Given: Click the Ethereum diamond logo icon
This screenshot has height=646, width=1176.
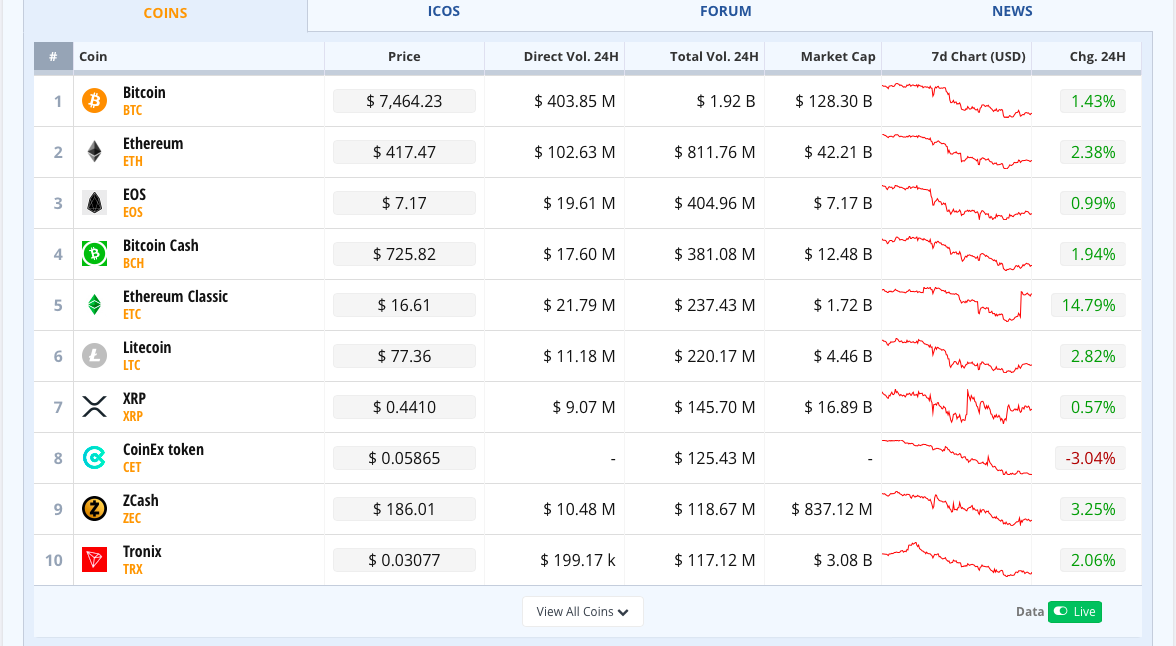Looking at the screenshot, I should click(94, 152).
